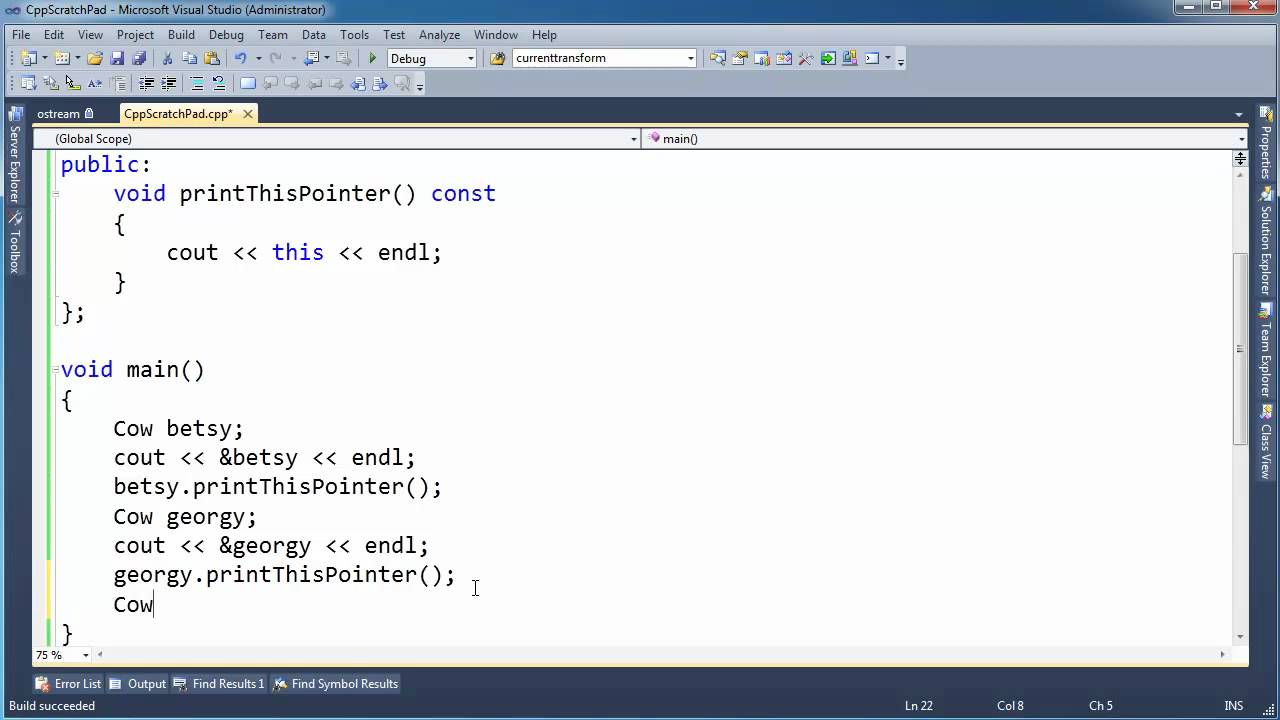Open the Find Symbol Results tab

pos(336,684)
